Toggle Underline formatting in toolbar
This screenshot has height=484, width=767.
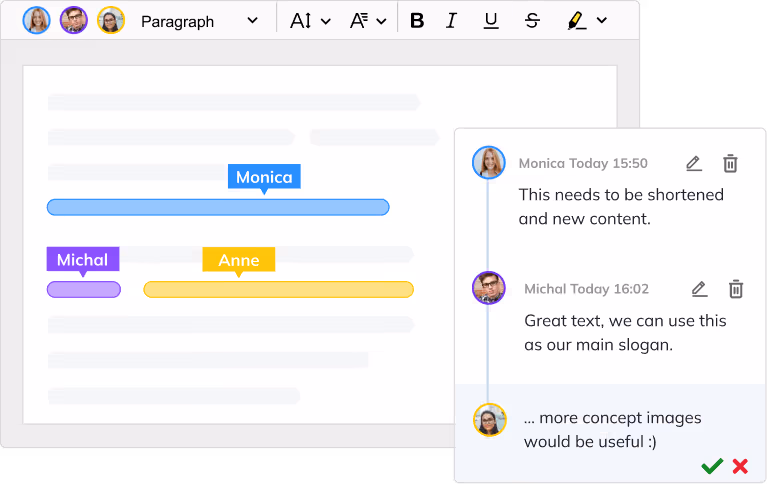(491, 21)
